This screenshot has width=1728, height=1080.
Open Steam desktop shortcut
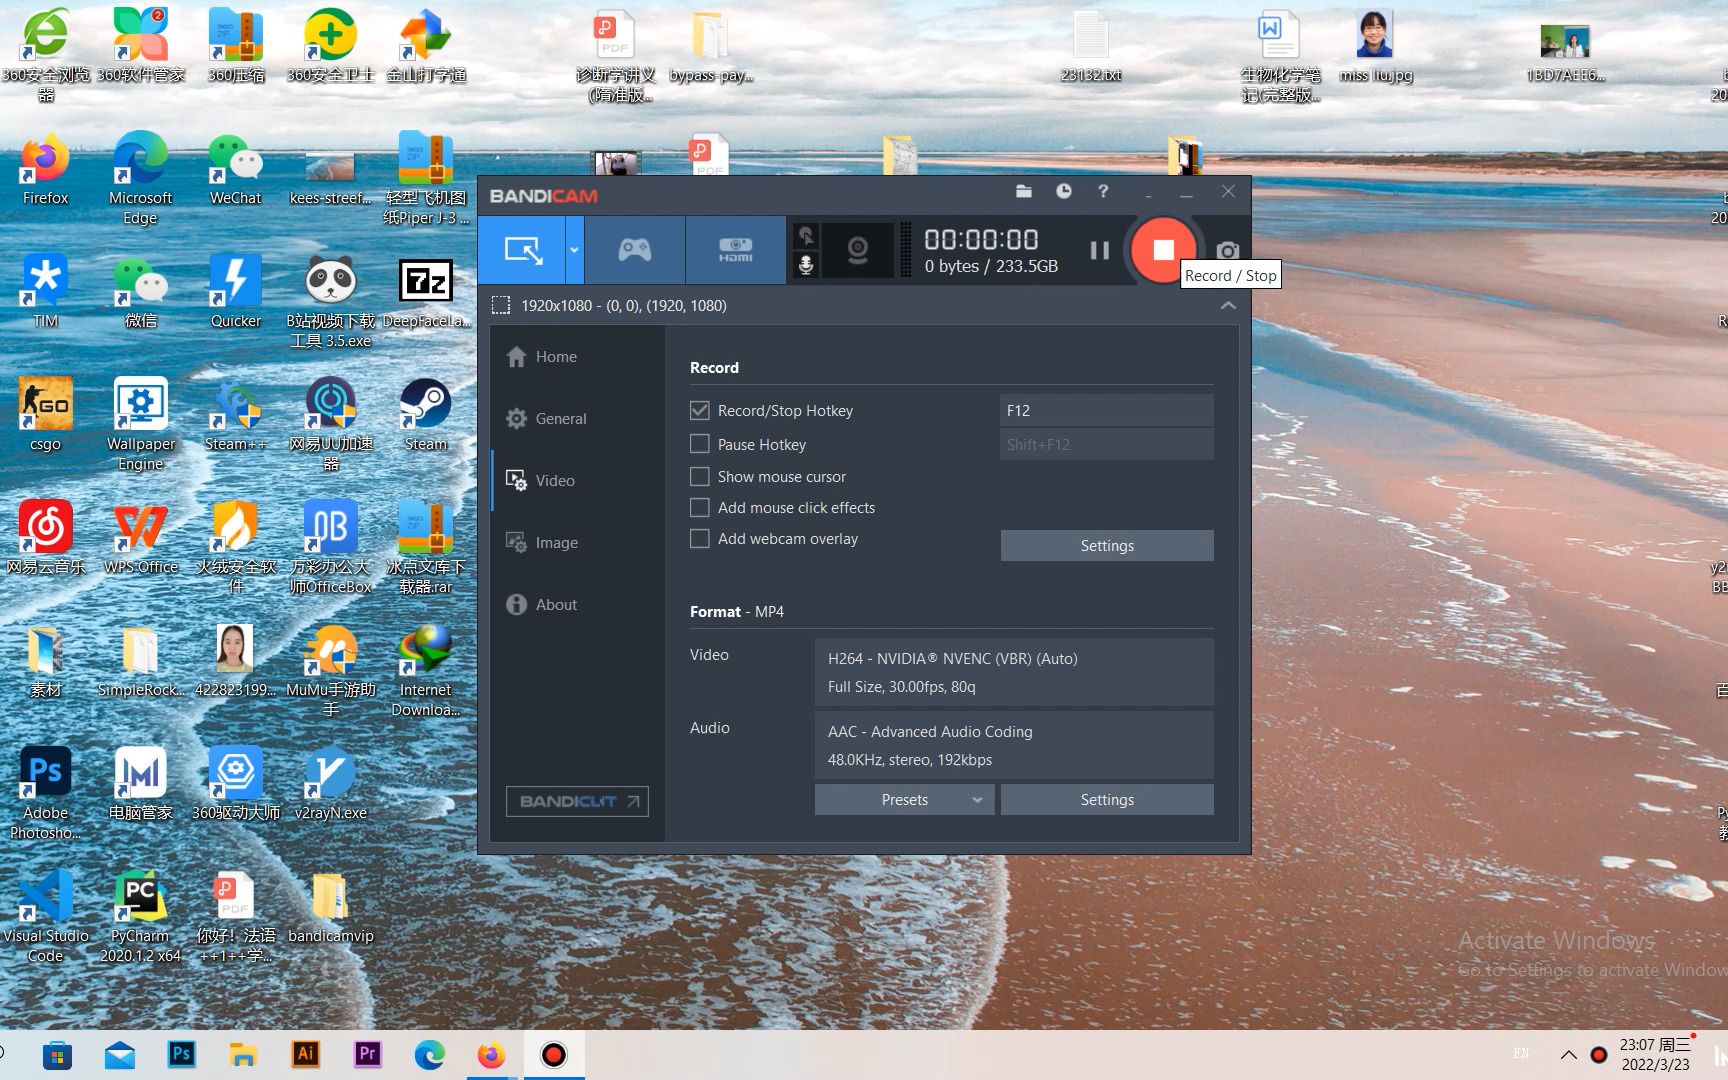[x=425, y=415]
